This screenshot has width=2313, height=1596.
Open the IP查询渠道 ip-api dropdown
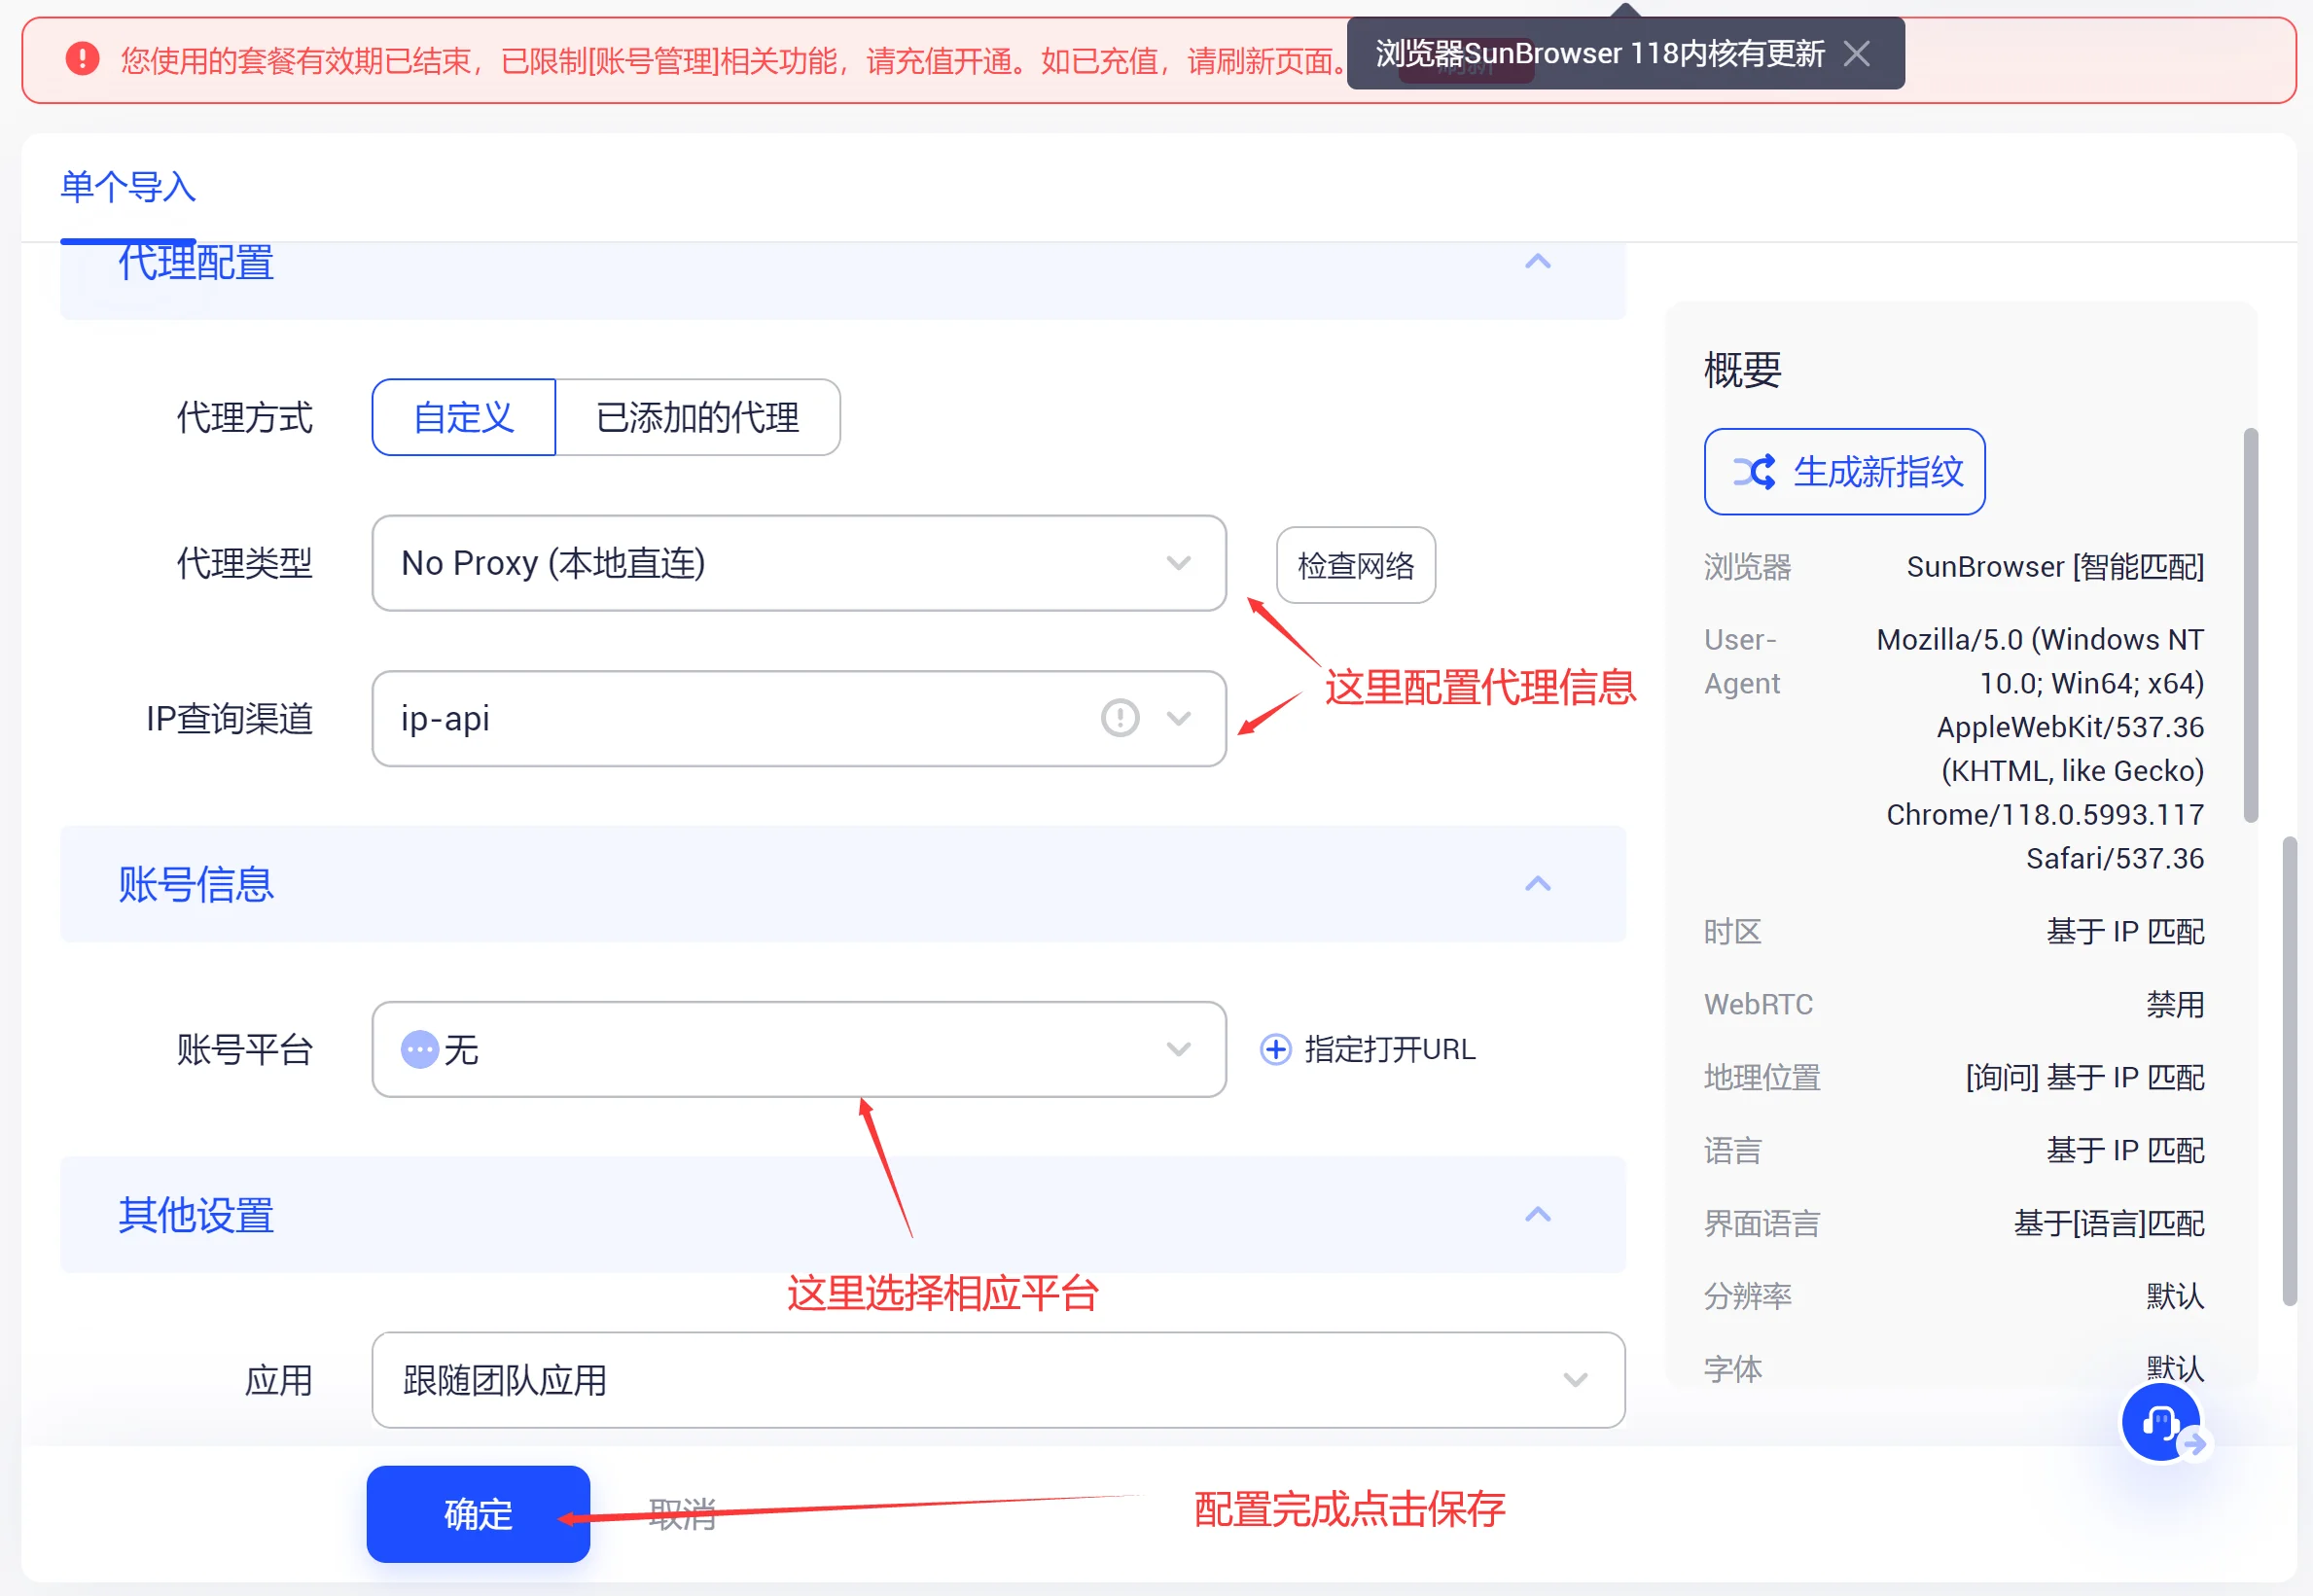pyautogui.click(x=799, y=718)
